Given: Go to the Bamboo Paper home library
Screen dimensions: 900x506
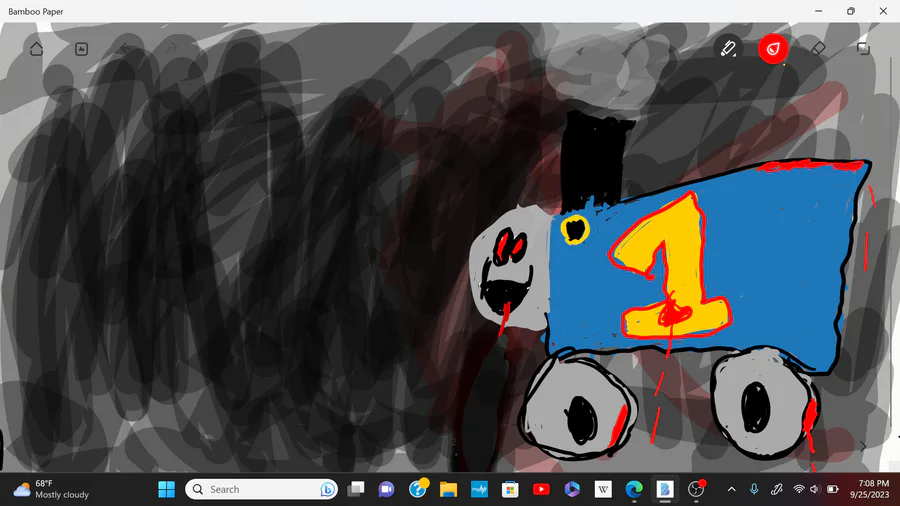Looking at the screenshot, I should click(x=37, y=49).
